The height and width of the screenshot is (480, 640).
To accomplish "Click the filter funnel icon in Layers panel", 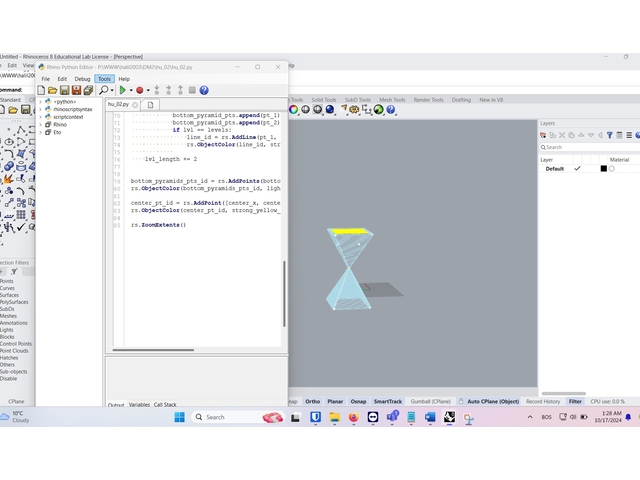I will tap(610, 134).
